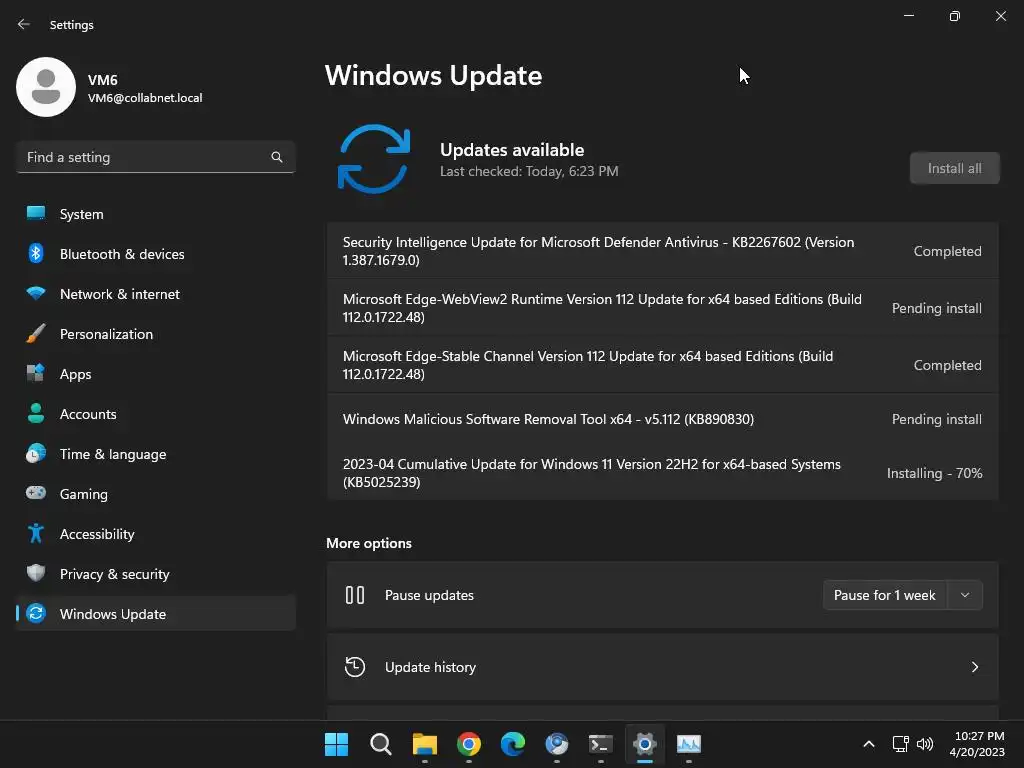Screen dimensions: 1024x768
Task: Launch File Explorer from taskbar
Action: tap(424, 744)
